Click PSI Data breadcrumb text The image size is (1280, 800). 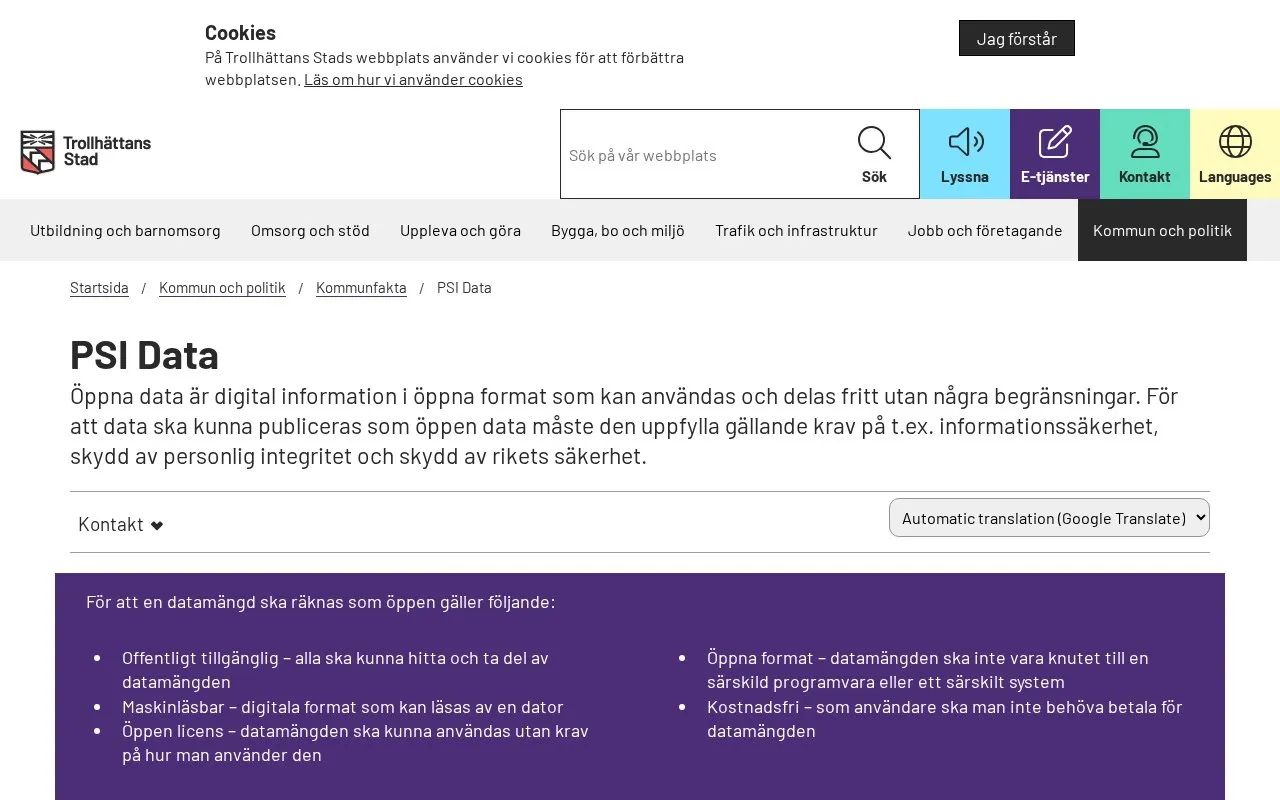click(x=464, y=288)
